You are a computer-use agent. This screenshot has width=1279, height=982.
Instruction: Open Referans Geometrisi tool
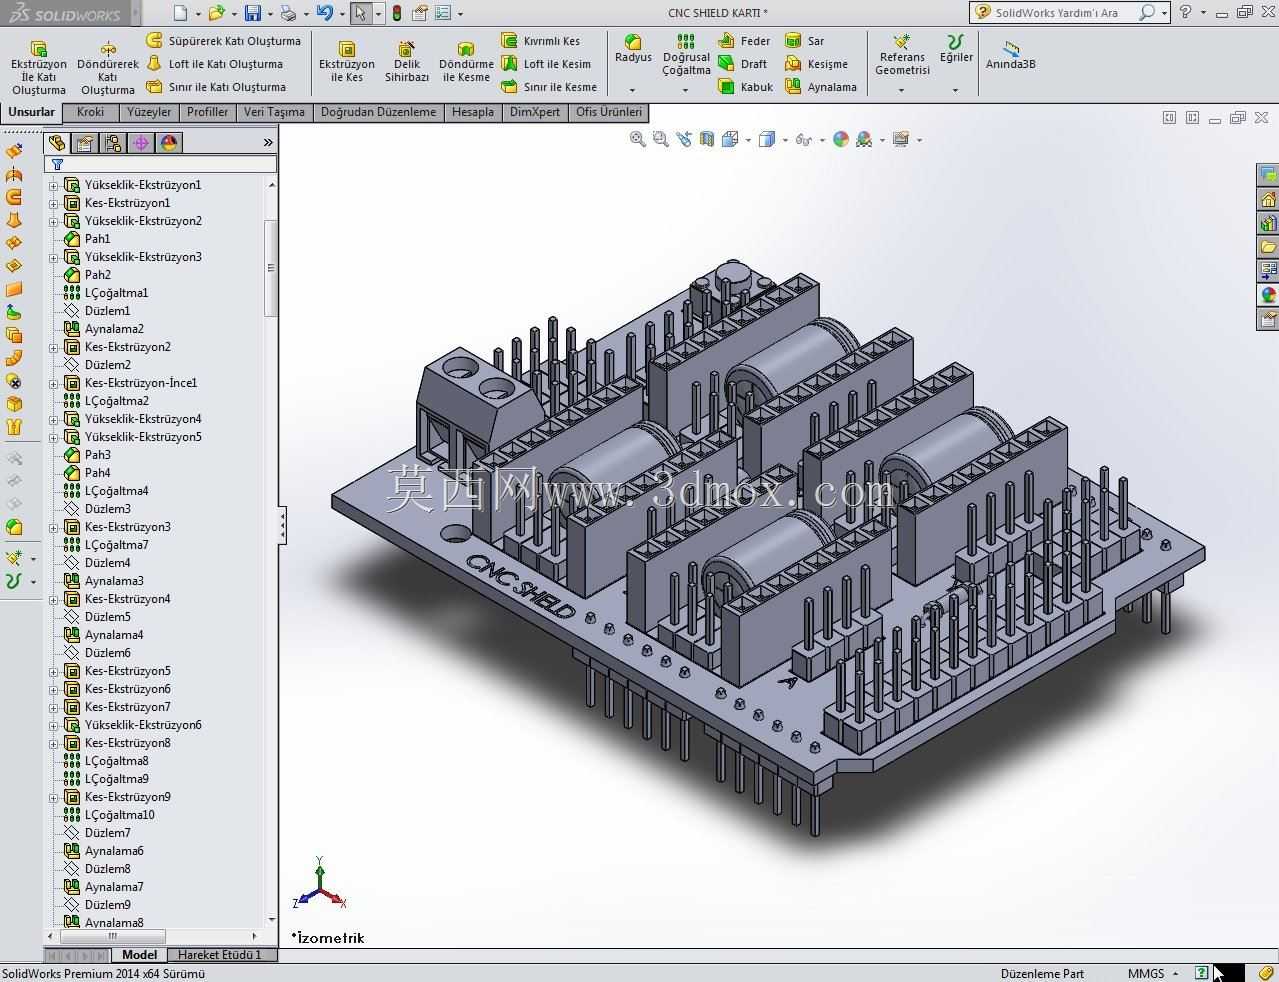click(x=902, y=54)
